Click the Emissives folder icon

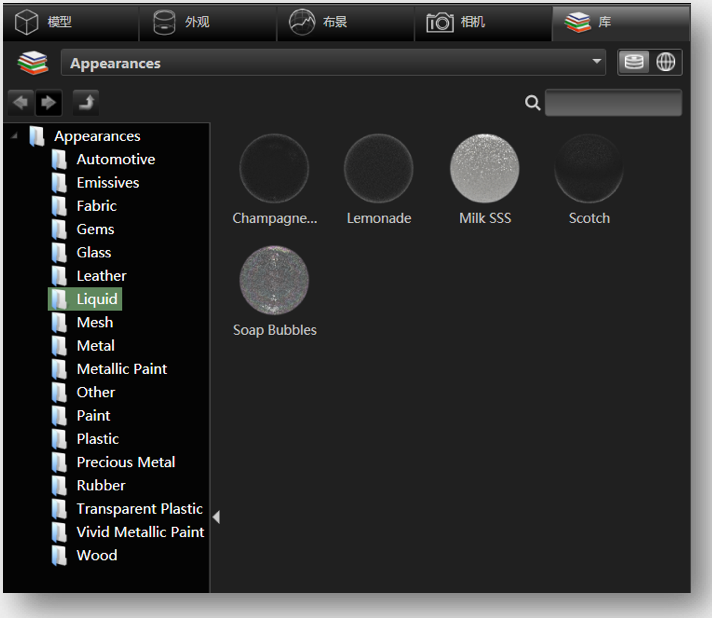pos(59,183)
